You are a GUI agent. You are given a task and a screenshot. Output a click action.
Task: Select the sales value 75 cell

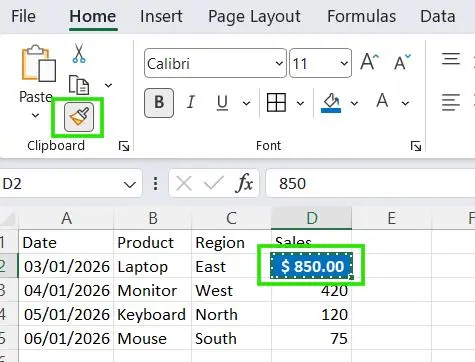[x=311, y=338]
